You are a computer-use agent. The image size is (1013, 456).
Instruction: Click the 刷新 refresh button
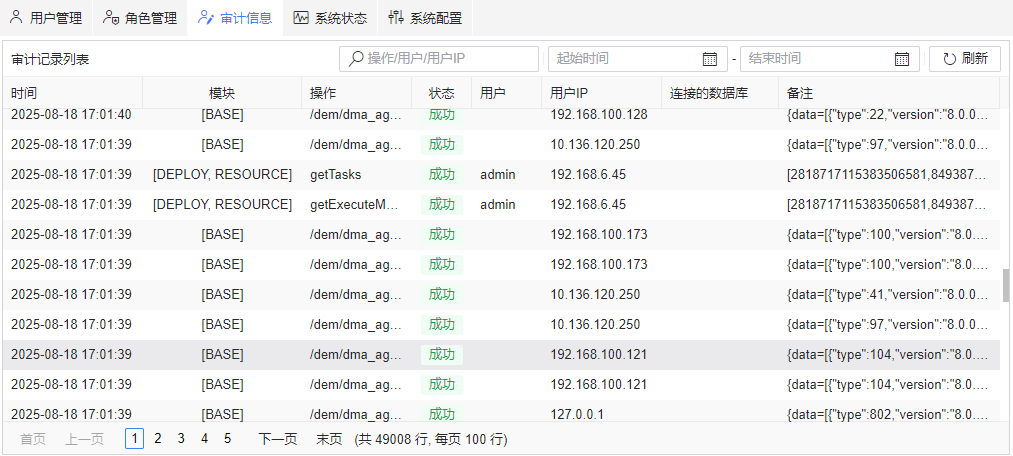coord(965,59)
